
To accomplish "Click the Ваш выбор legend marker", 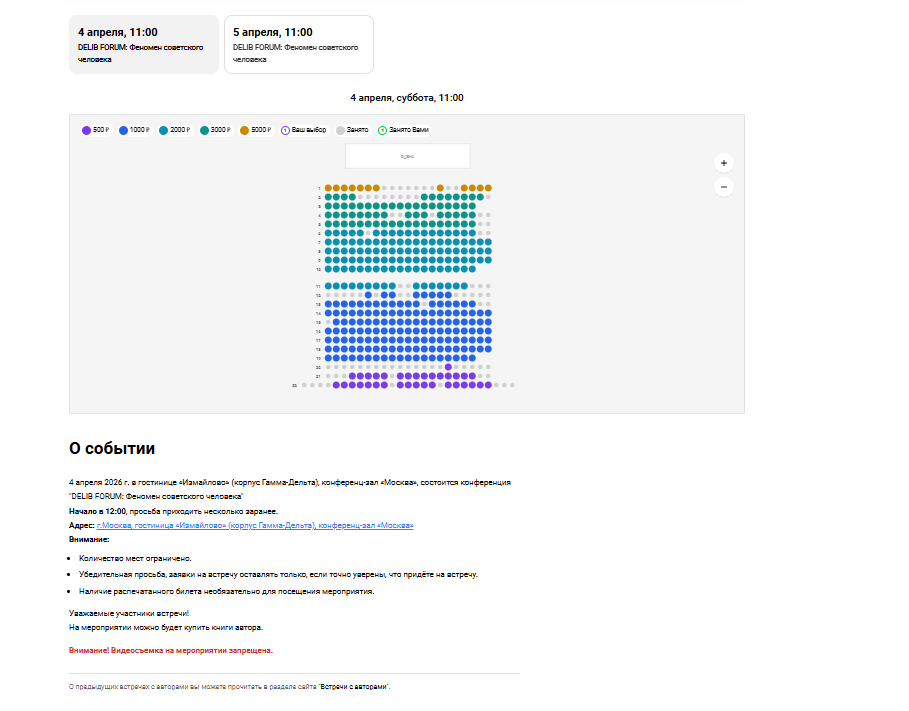I will pyautogui.click(x=285, y=130).
